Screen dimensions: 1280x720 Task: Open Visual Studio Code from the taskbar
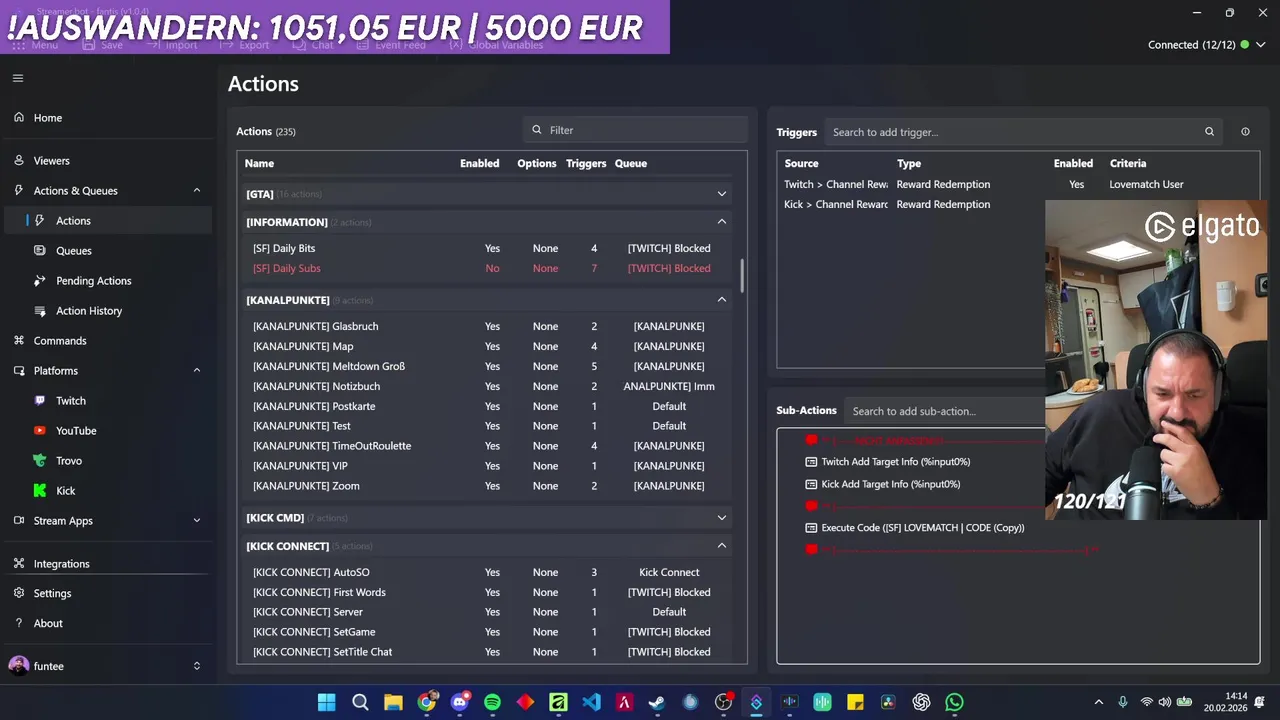click(x=591, y=703)
